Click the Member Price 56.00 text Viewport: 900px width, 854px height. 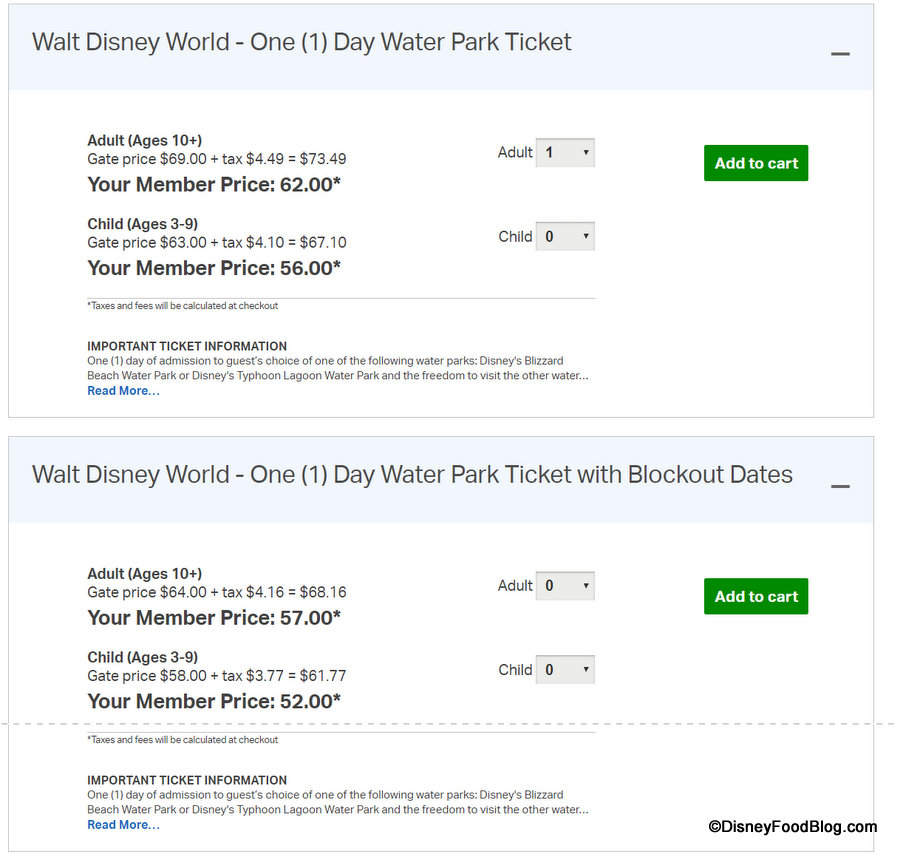(214, 268)
